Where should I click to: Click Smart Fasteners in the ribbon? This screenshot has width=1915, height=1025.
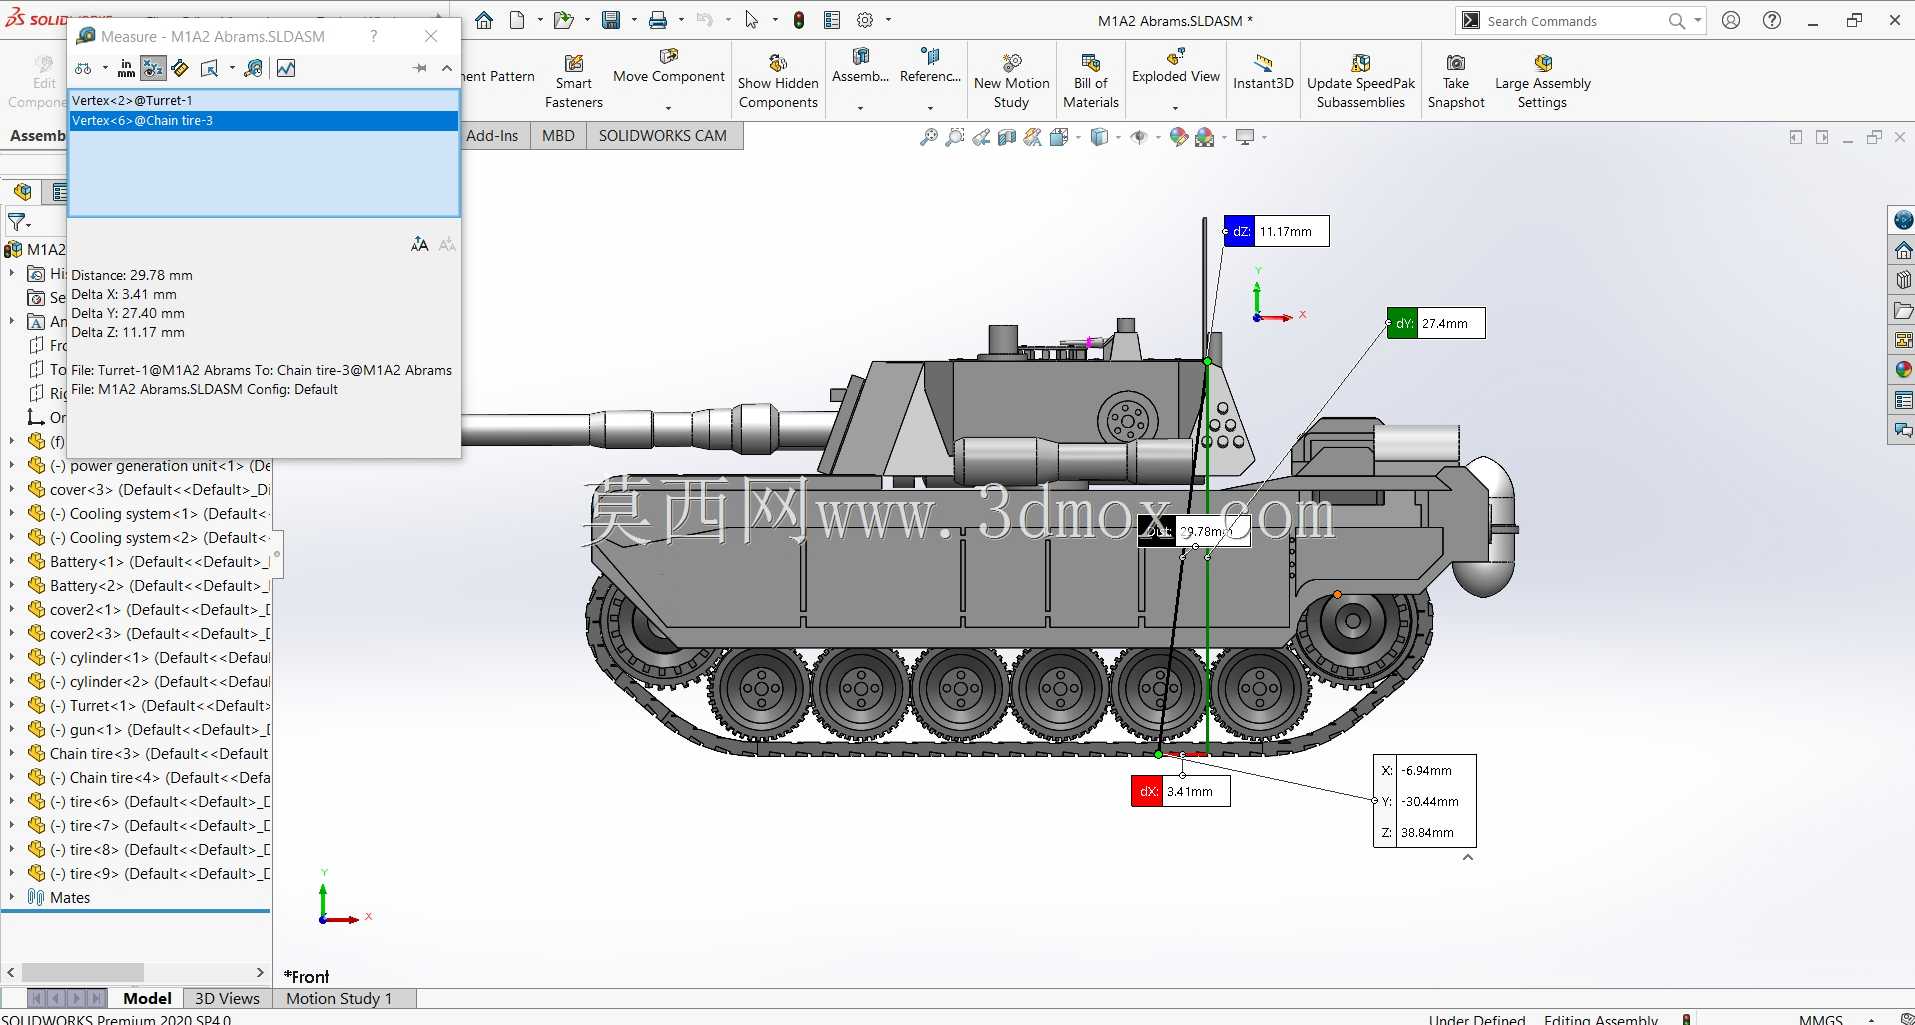574,81
